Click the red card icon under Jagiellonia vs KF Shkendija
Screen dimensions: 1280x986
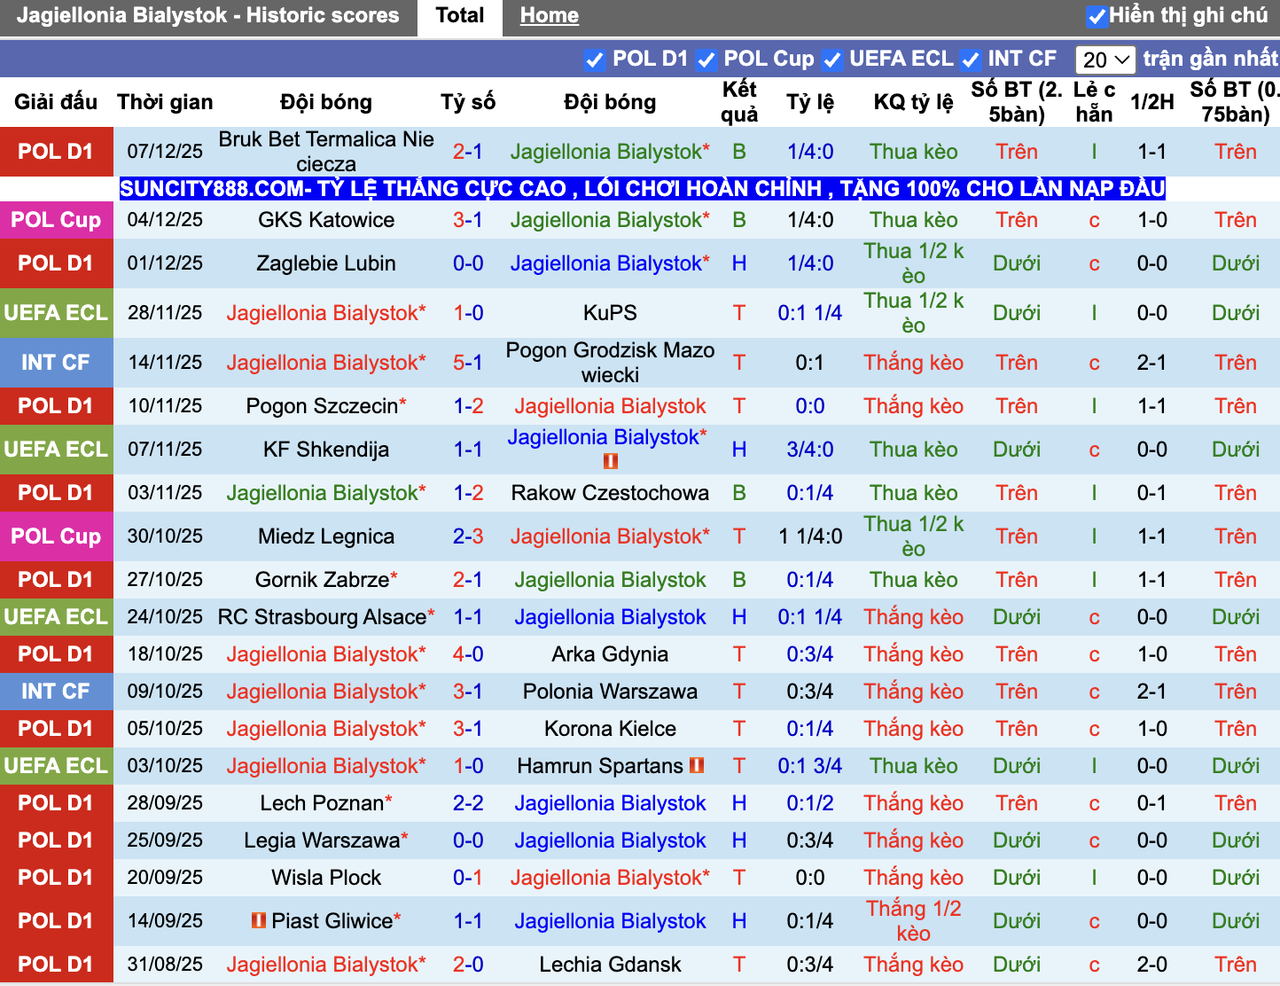[x=610, y=462]
